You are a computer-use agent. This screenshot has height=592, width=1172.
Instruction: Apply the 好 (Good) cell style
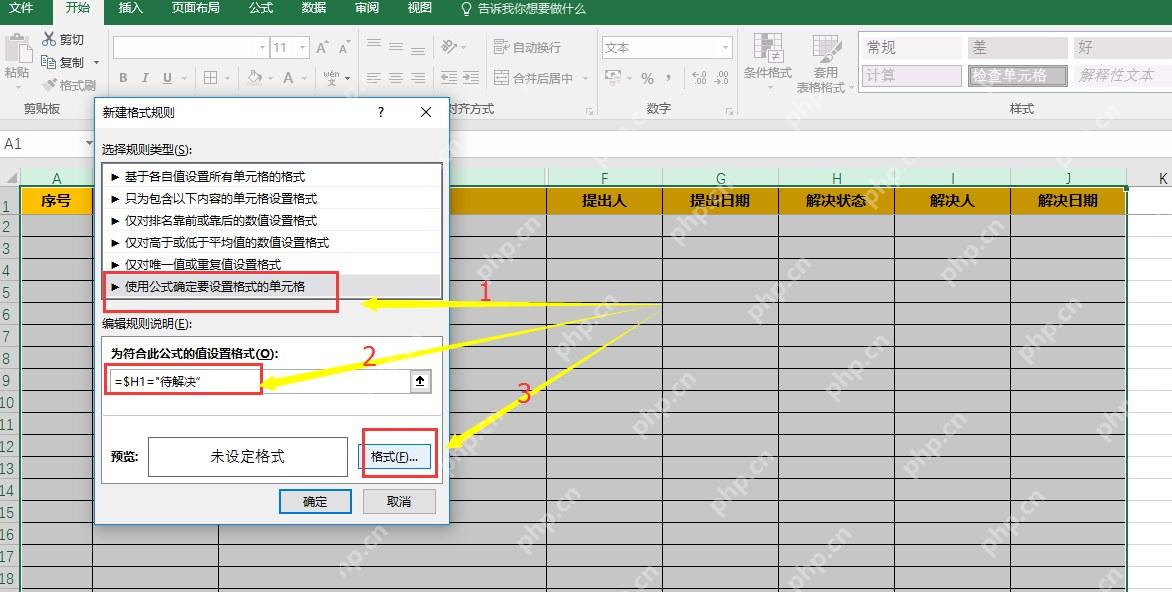tap(1123, 48)
